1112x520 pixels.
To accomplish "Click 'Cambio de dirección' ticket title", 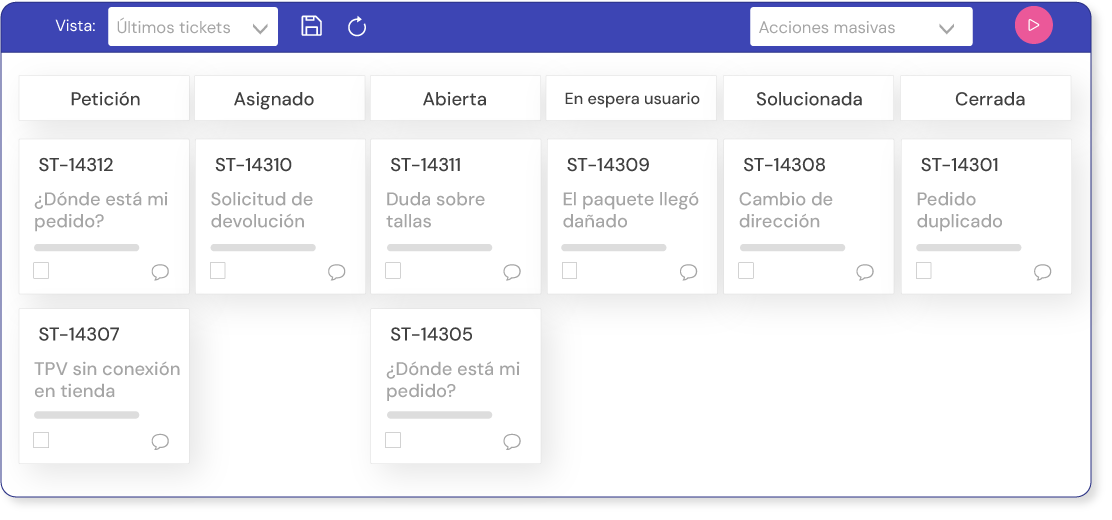I will (x=786, y=210).
